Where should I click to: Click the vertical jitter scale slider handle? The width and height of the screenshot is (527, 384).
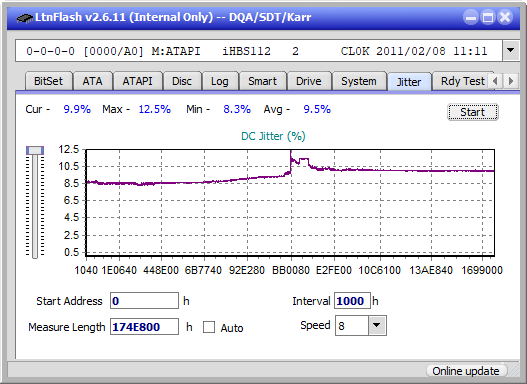pos(35,150)
